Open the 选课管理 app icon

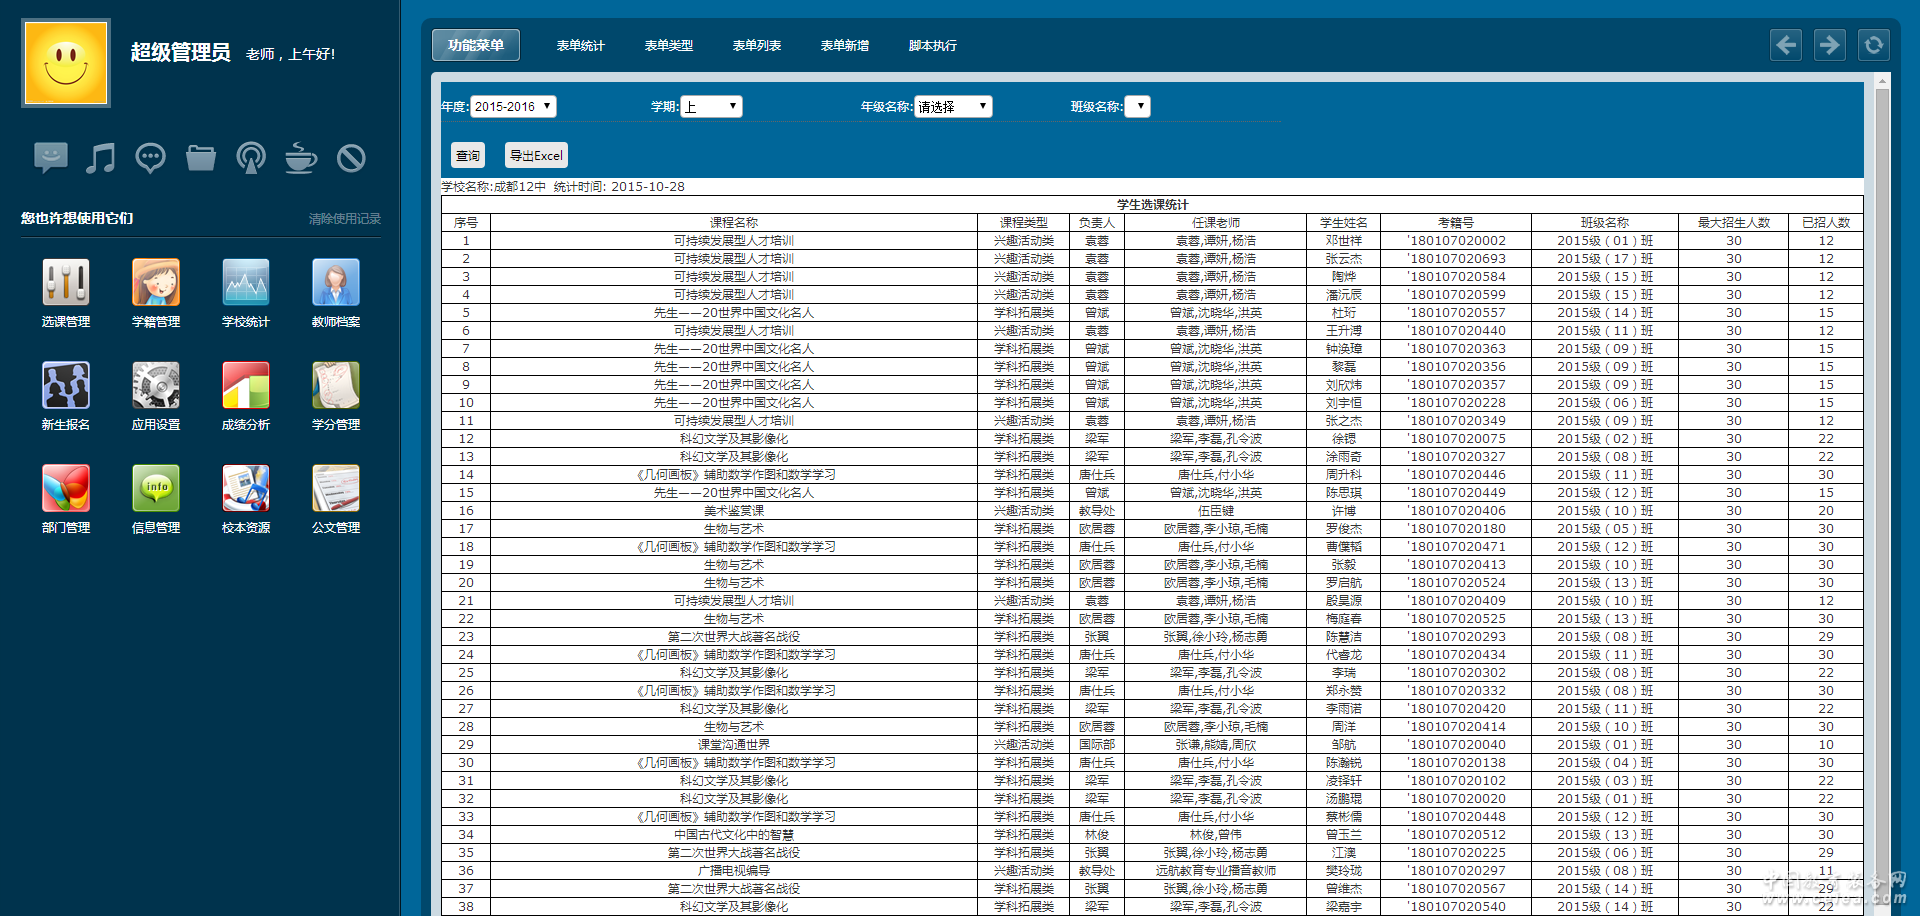[66, 283]
